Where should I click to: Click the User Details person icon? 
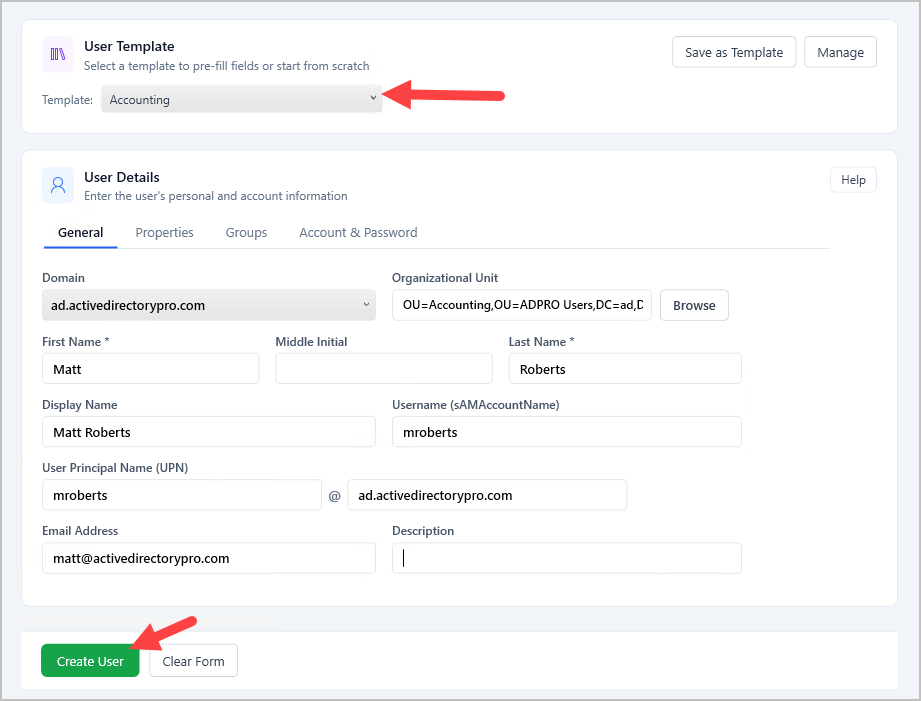point(57,185)
